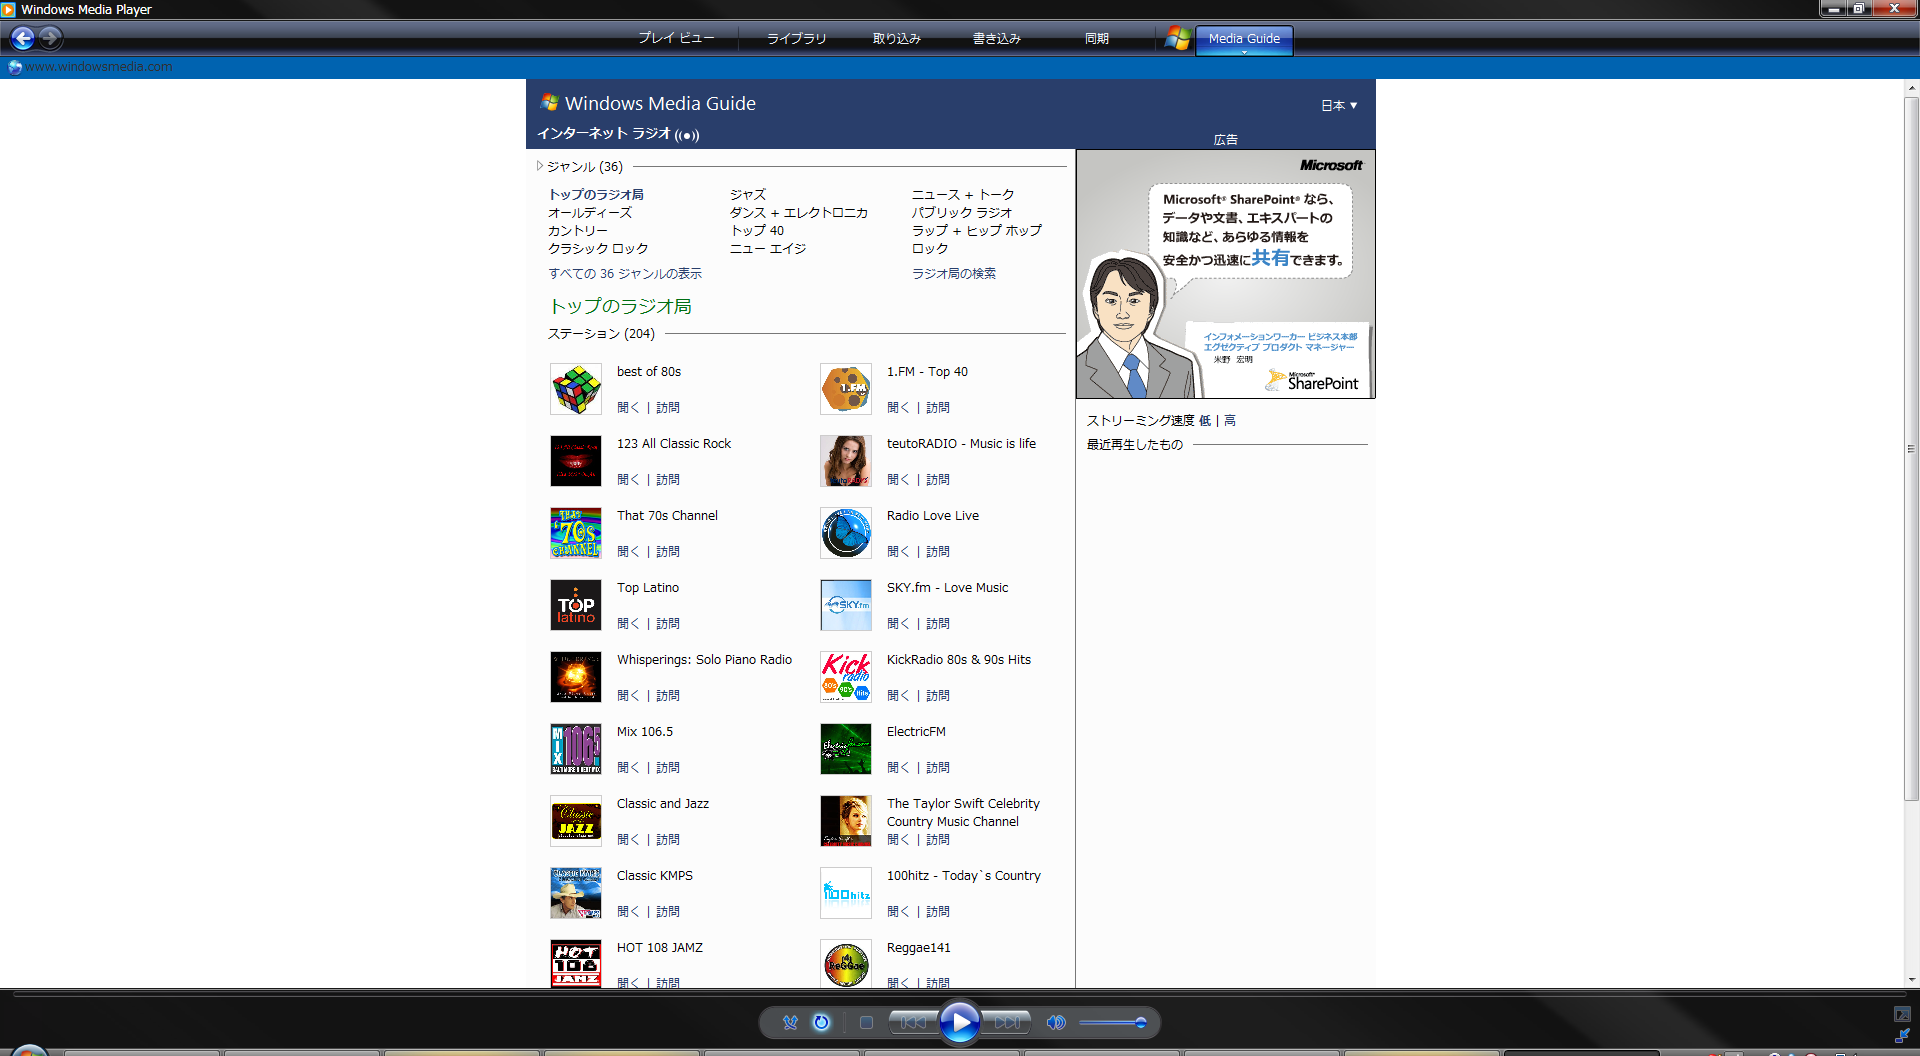Open the 同期 tab

[1097, 38]
